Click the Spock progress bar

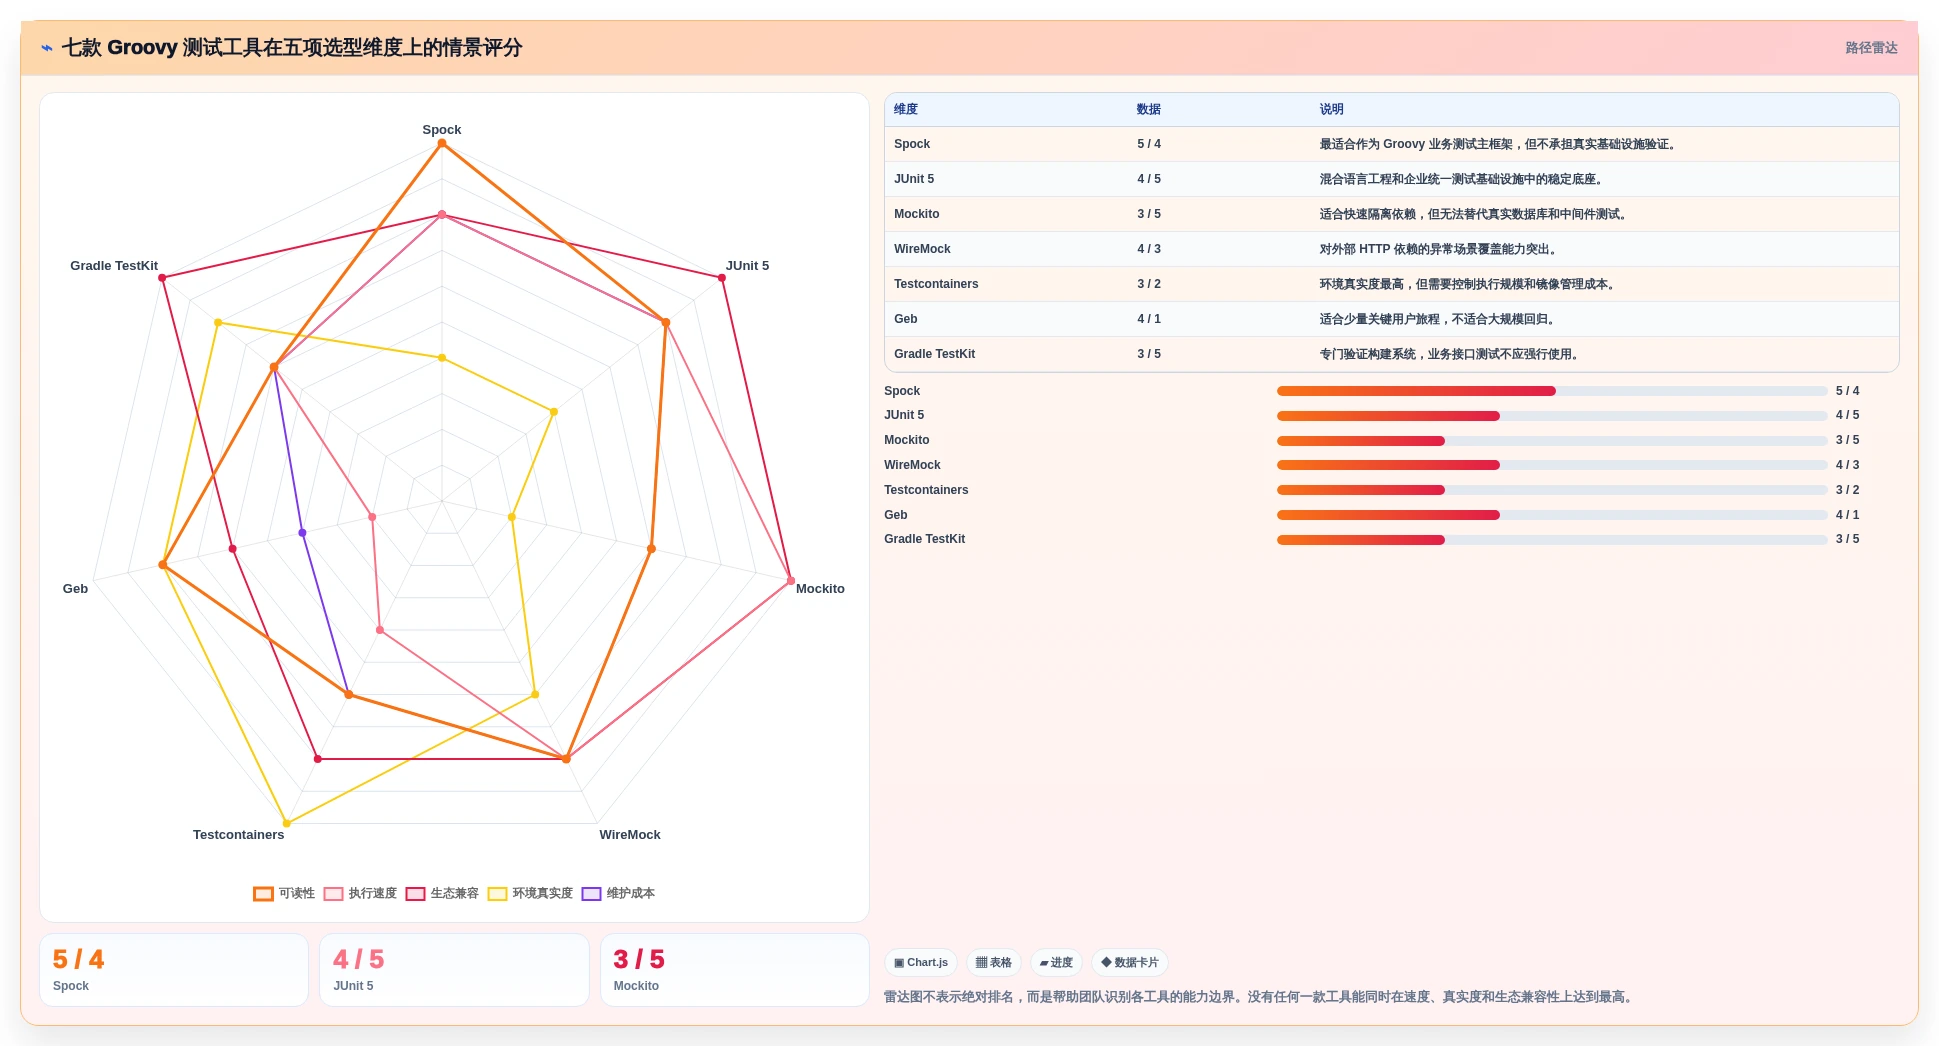point(1552,391)
